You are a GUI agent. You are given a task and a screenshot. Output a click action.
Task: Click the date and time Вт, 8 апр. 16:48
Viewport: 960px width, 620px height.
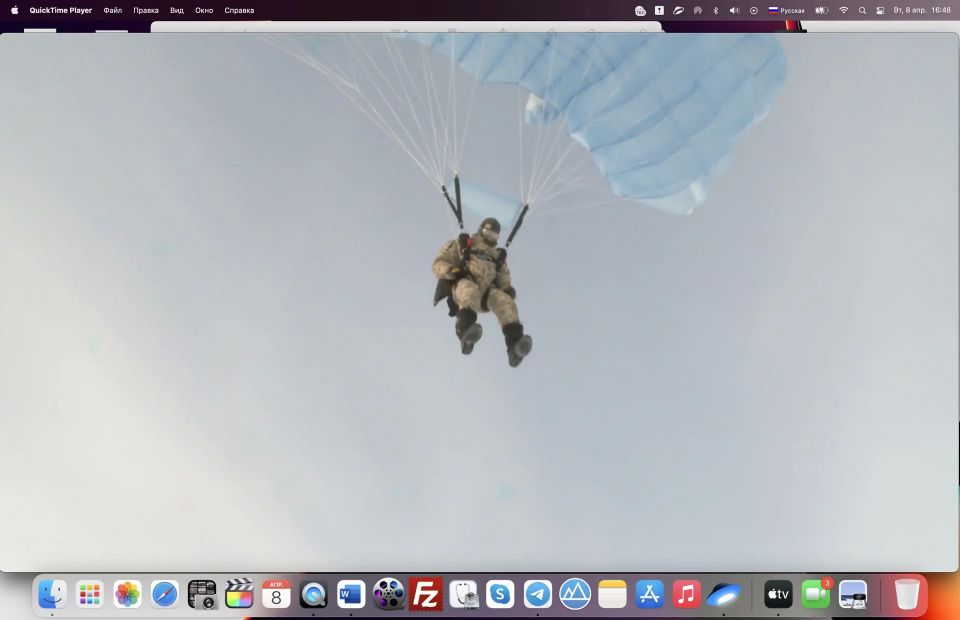[922, 10]
